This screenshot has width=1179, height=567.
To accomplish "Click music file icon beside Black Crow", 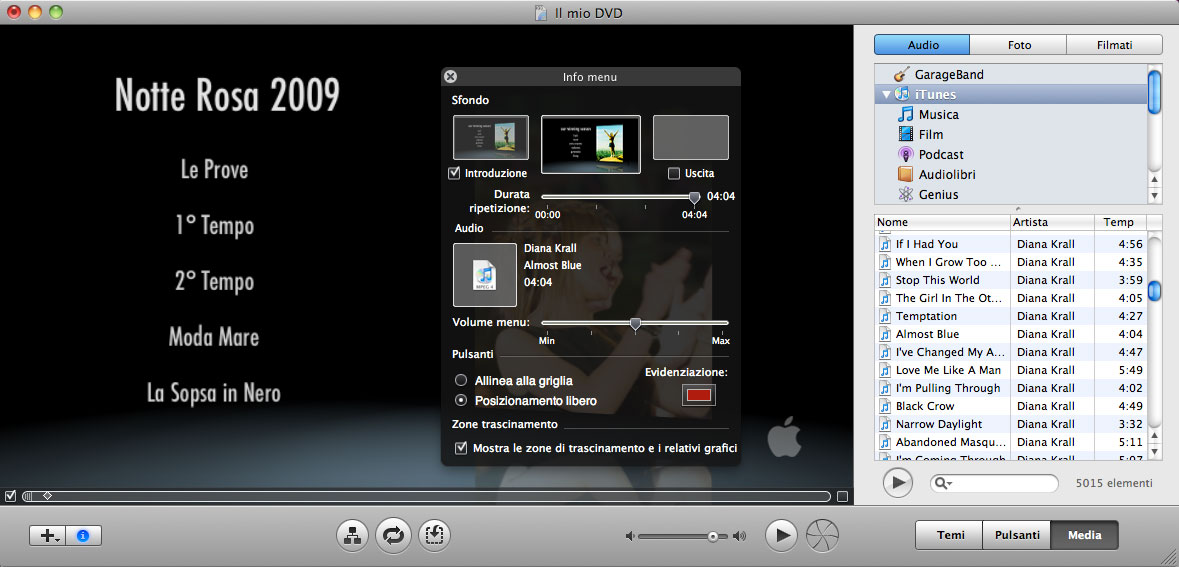I will pyautogui.click(x=885, y=406).
